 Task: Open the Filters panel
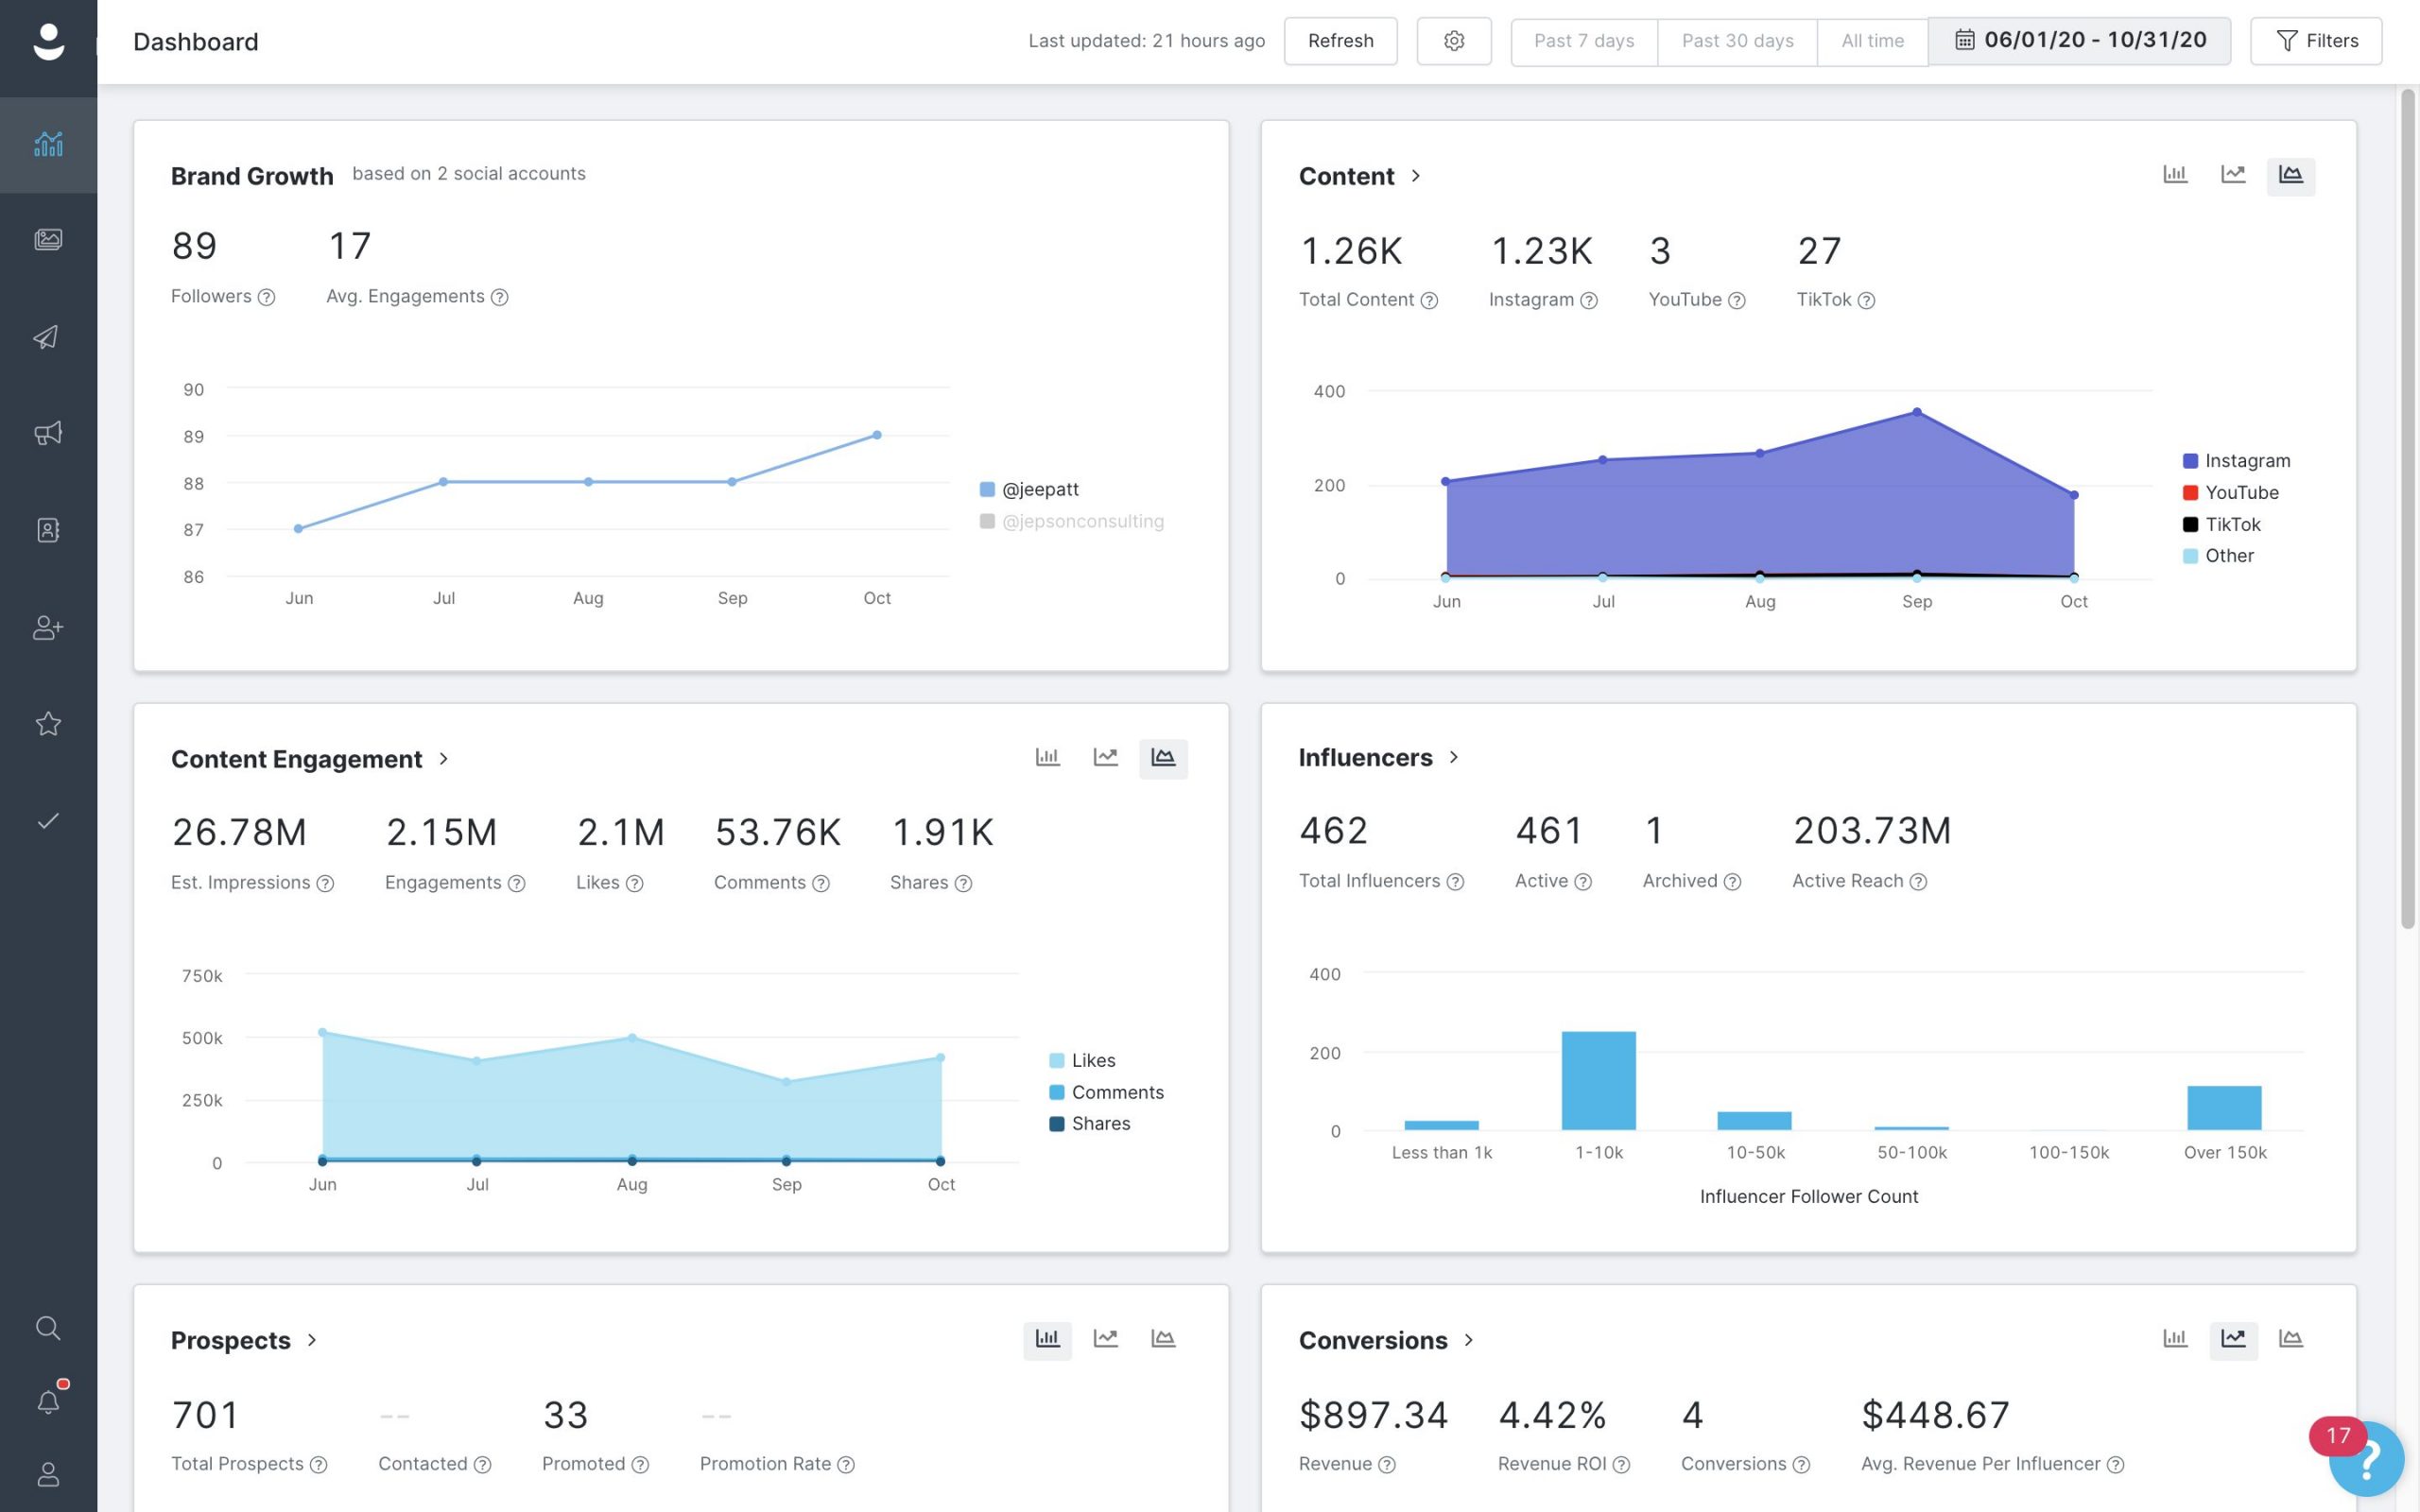click(x=2316, y=41)
